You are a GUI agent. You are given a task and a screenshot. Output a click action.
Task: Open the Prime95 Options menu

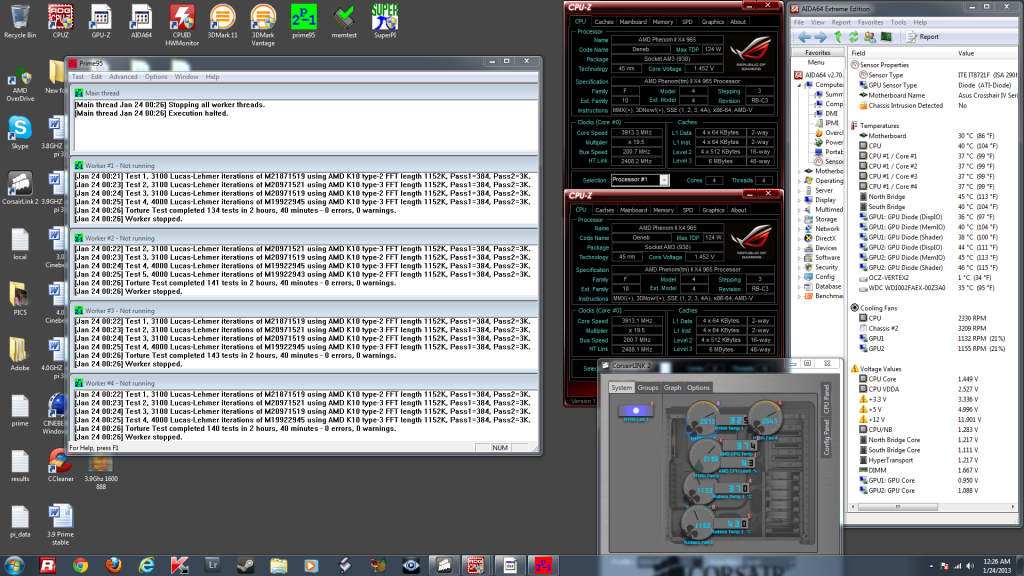[x=156, y=76]
